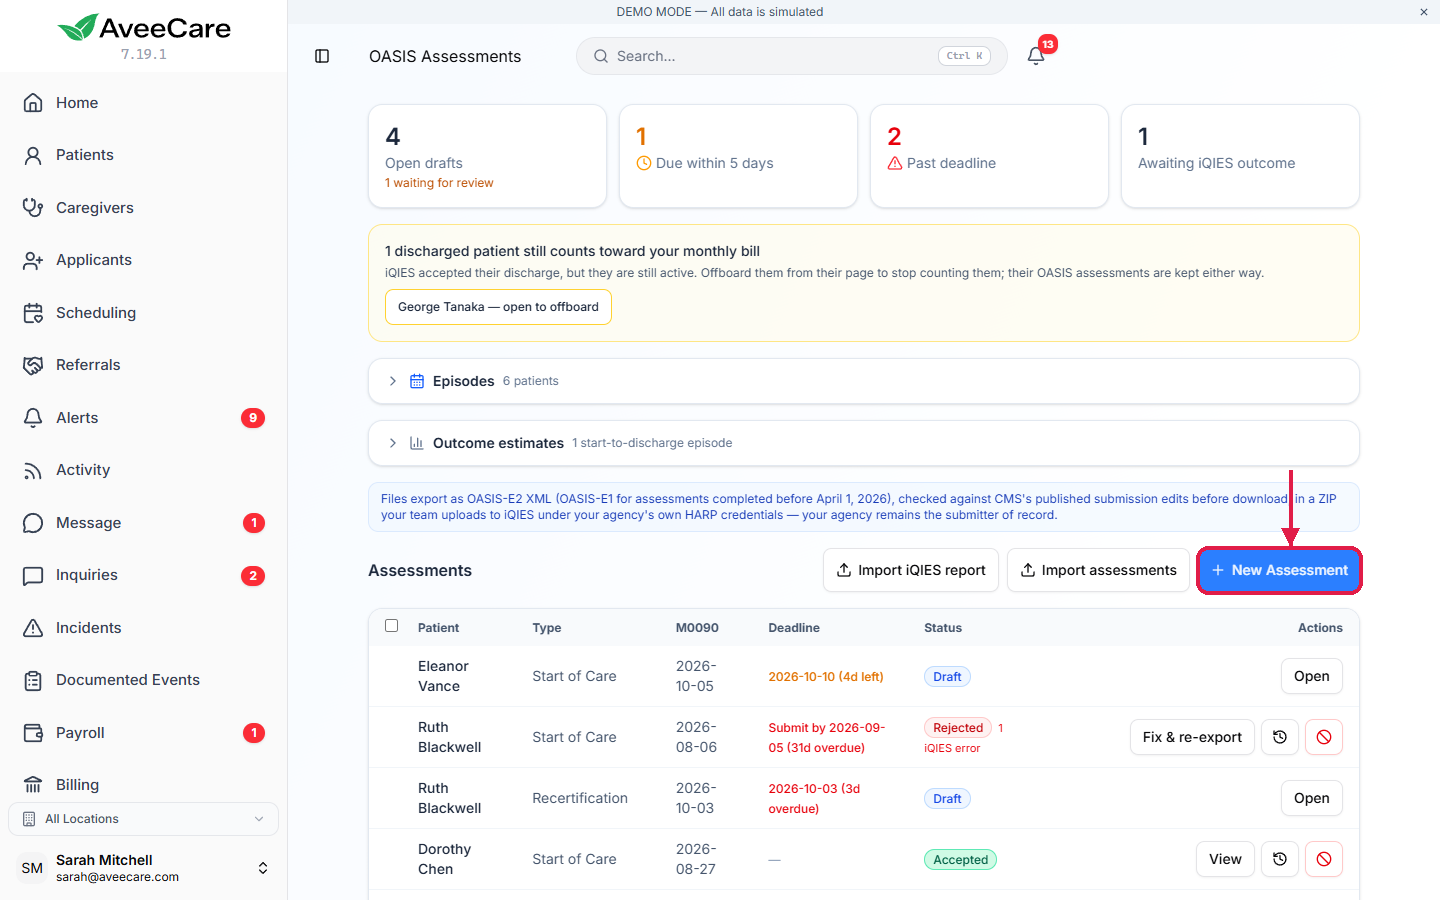Go to Referrals
The height and width of the screenshot is (900, 1440).
[144, 365]
